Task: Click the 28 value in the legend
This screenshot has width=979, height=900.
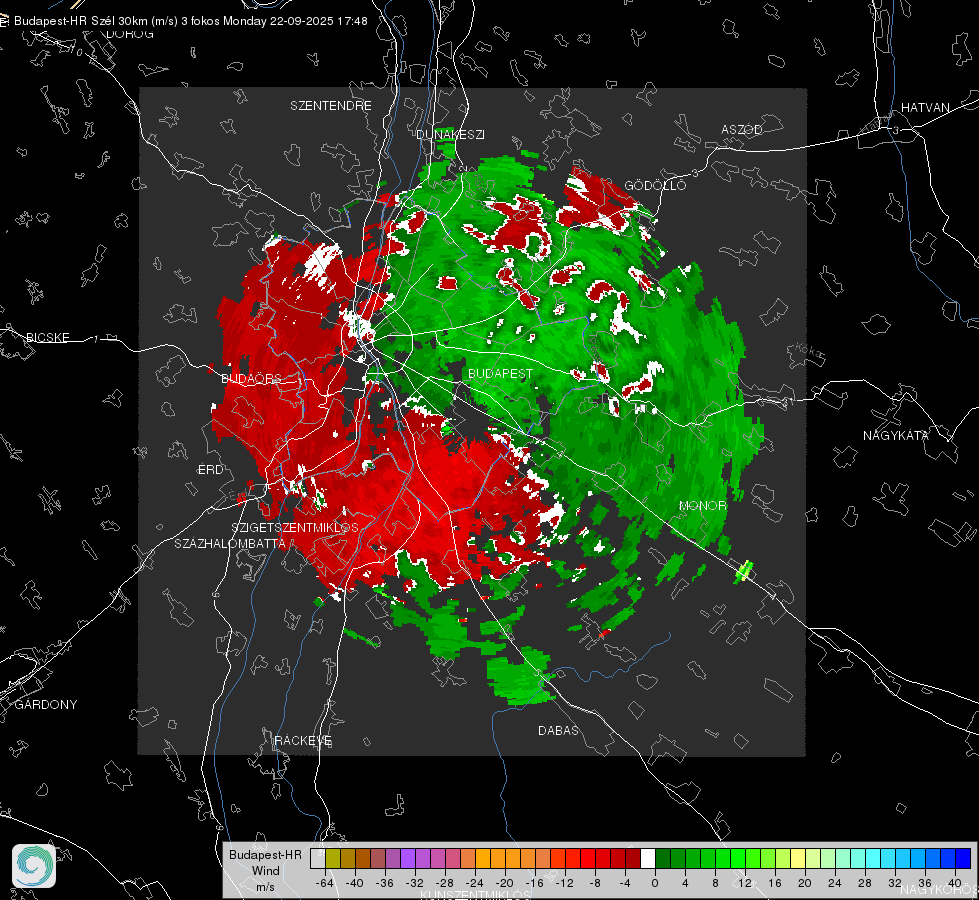Action: [x=865, y=883]
